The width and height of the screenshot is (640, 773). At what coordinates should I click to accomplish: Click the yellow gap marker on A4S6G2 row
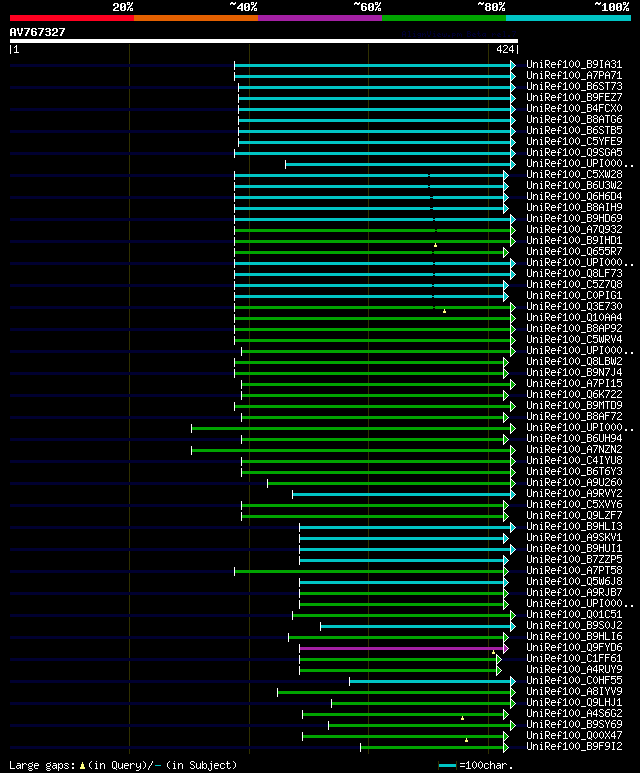click(x=462, y=718)
